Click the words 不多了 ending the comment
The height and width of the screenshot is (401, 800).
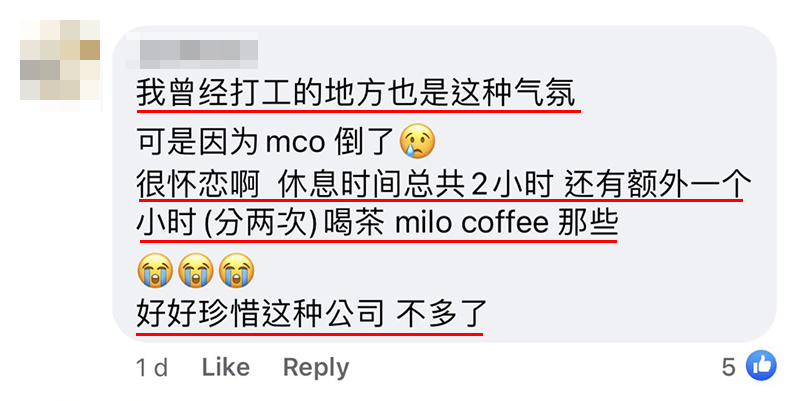[441, 314]
